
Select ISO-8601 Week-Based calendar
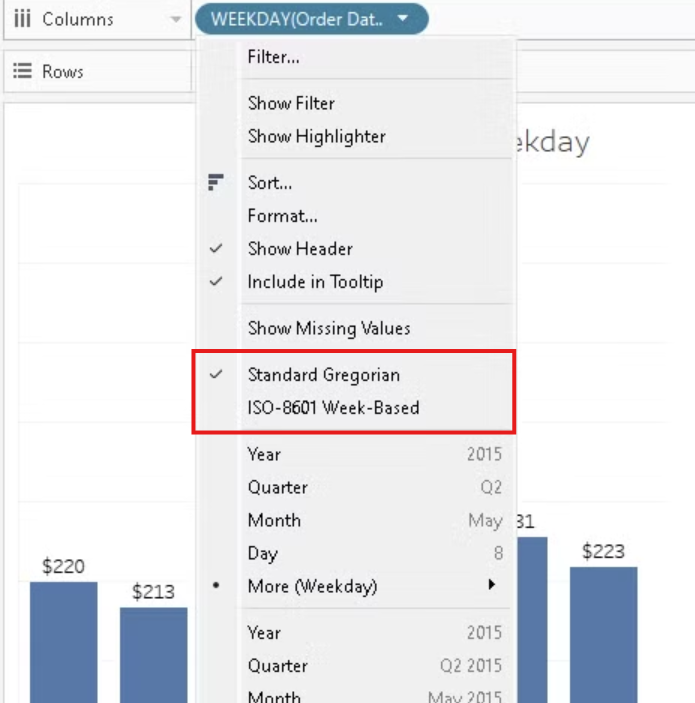pyautogui.click(x=333, y=408)
